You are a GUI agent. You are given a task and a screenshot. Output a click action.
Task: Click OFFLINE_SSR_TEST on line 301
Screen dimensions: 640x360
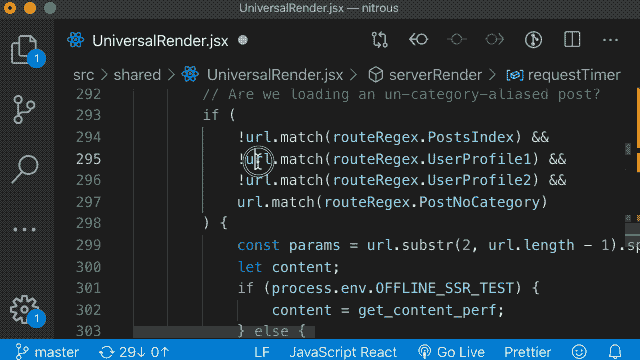(x=444, y=289)
